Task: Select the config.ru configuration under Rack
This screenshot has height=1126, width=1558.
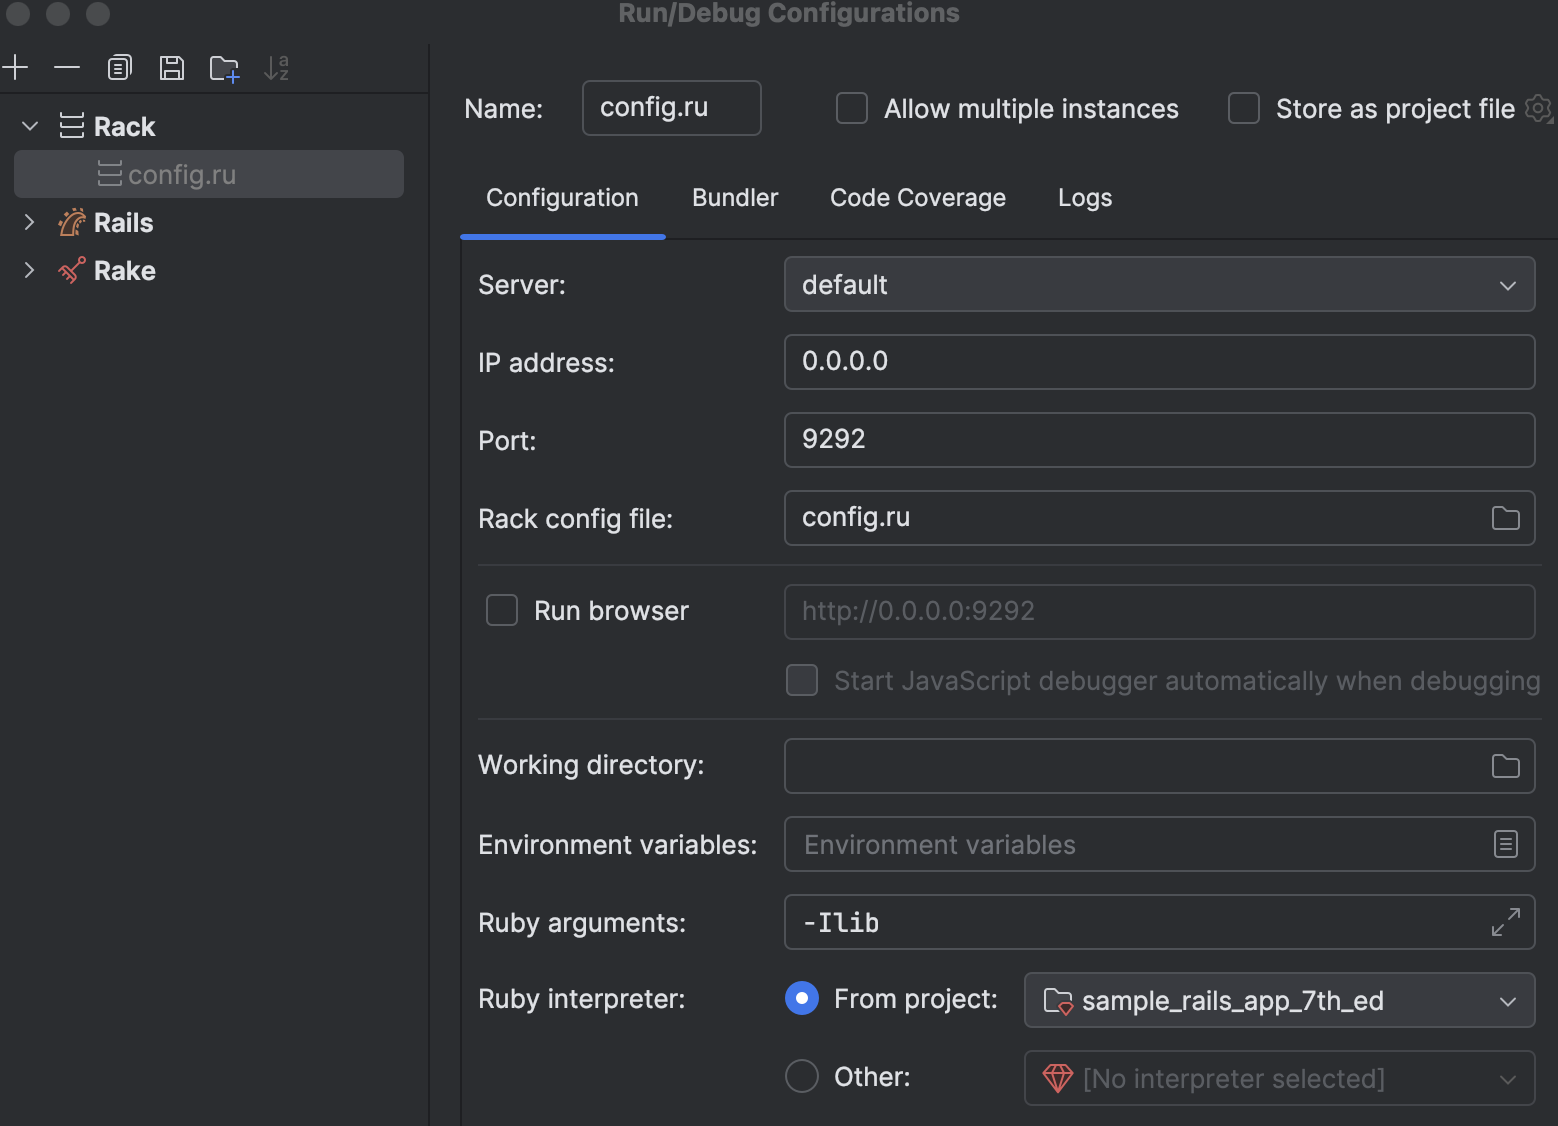Action: point(181,174)
